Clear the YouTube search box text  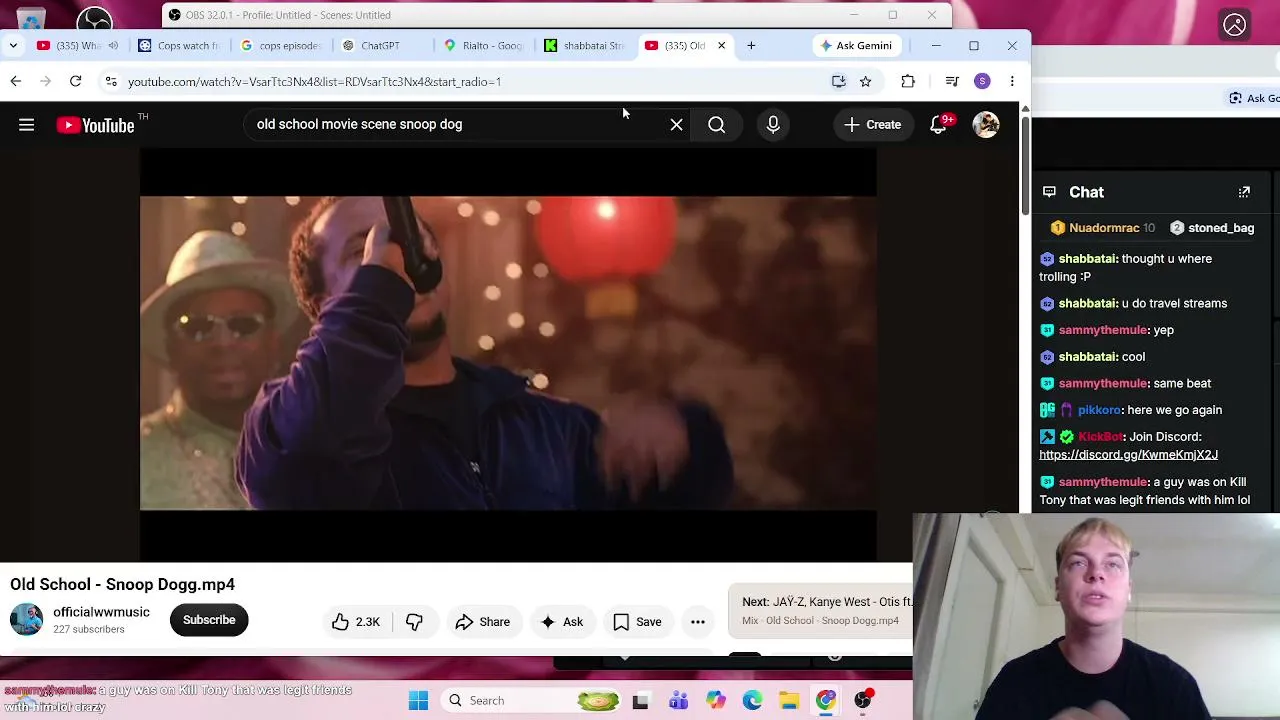[677, 125]
